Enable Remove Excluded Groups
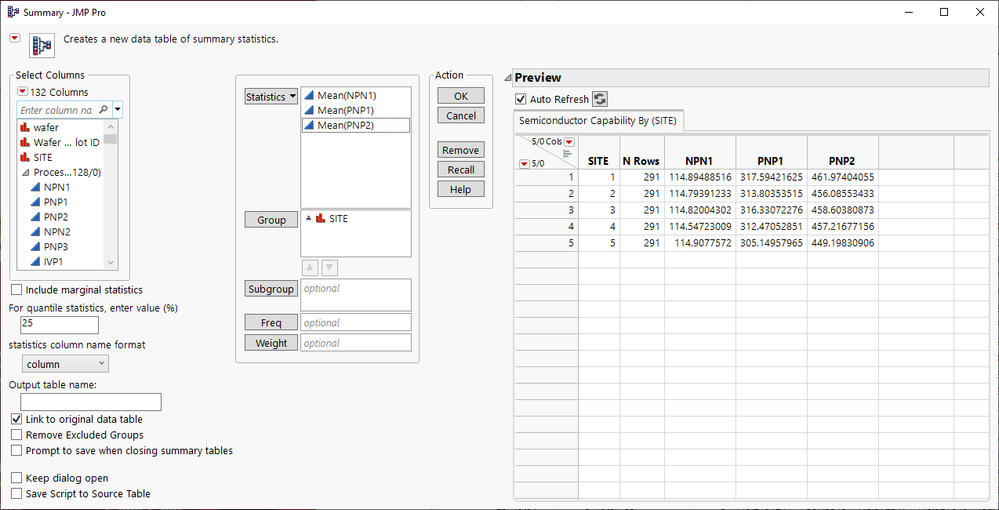 (17, 435)
